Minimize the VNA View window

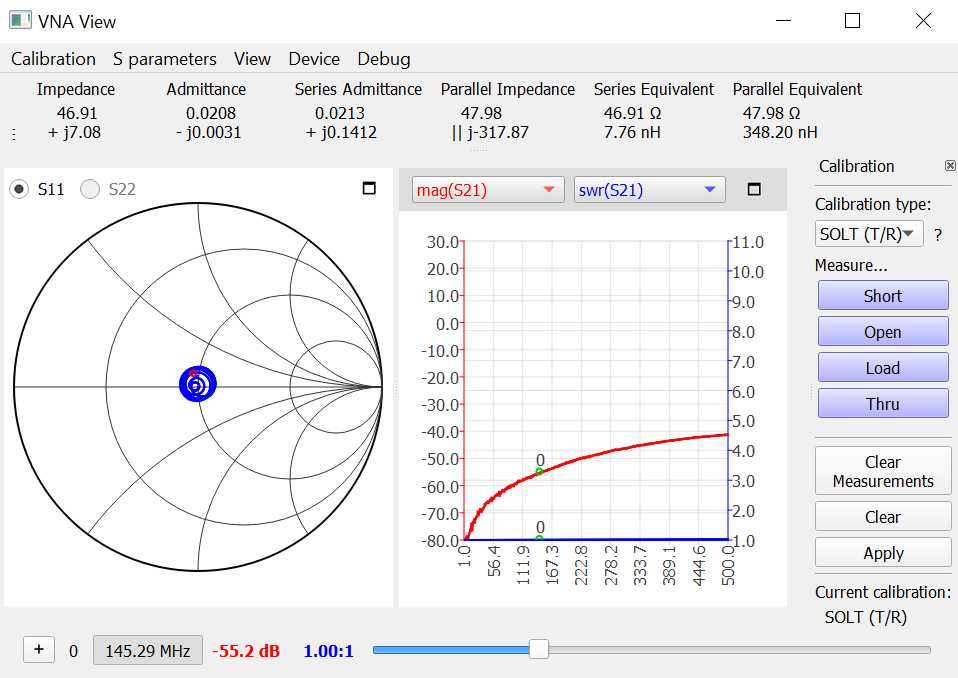click(783, 20)
